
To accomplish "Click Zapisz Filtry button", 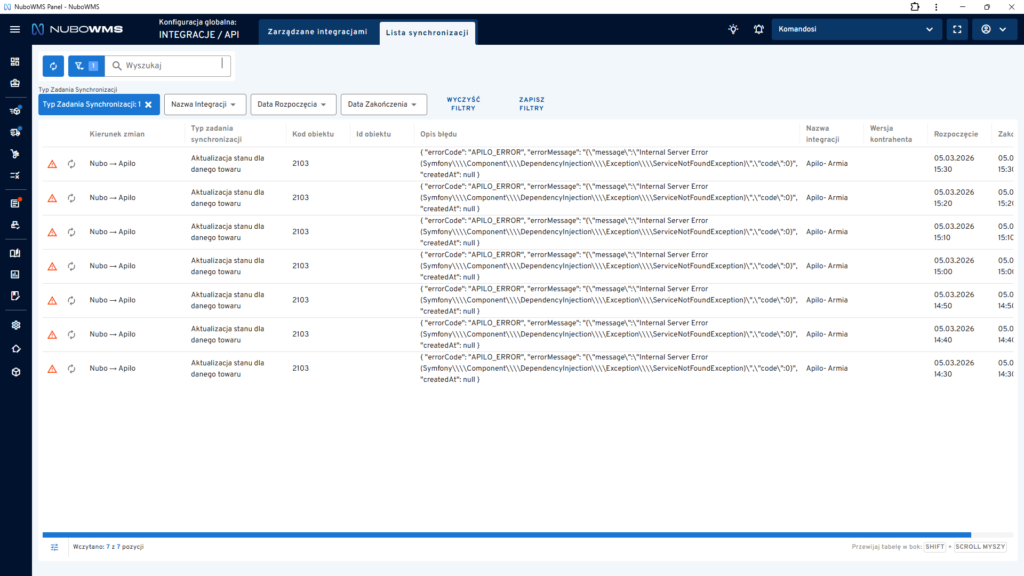I will pyautogui.click(x=531, y=104).
